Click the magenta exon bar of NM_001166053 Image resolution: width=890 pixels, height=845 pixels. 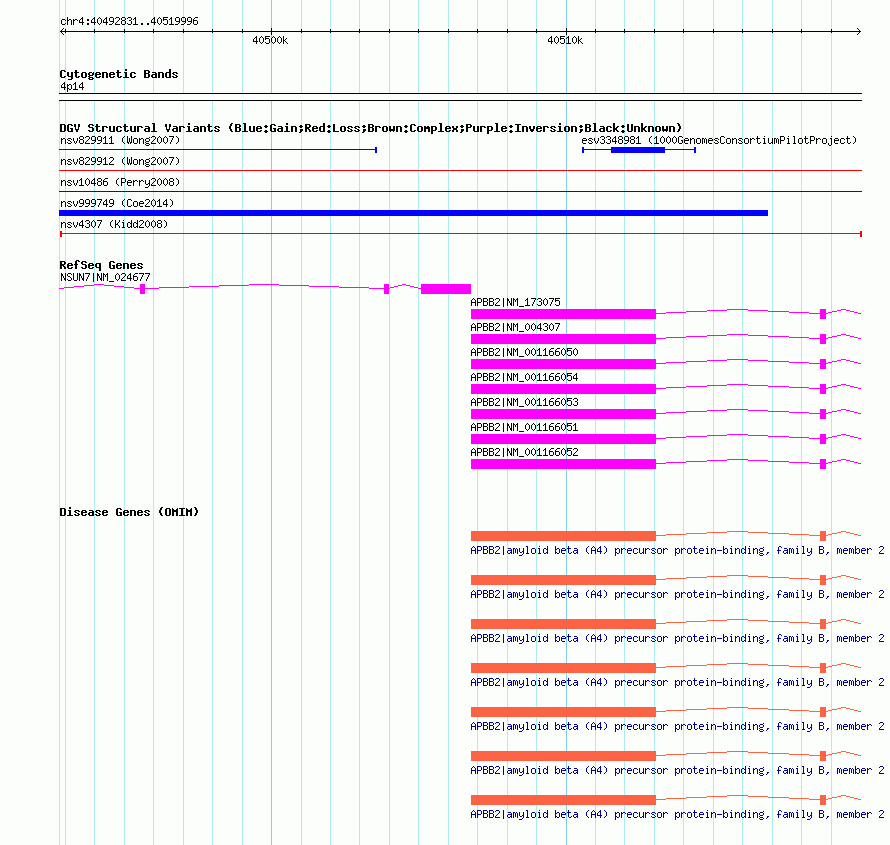(x=563, y=414)
